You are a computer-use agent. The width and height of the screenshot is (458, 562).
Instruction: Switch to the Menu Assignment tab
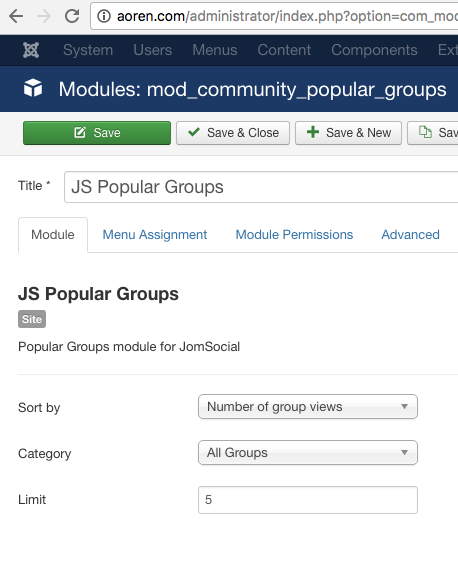point(155,235)
